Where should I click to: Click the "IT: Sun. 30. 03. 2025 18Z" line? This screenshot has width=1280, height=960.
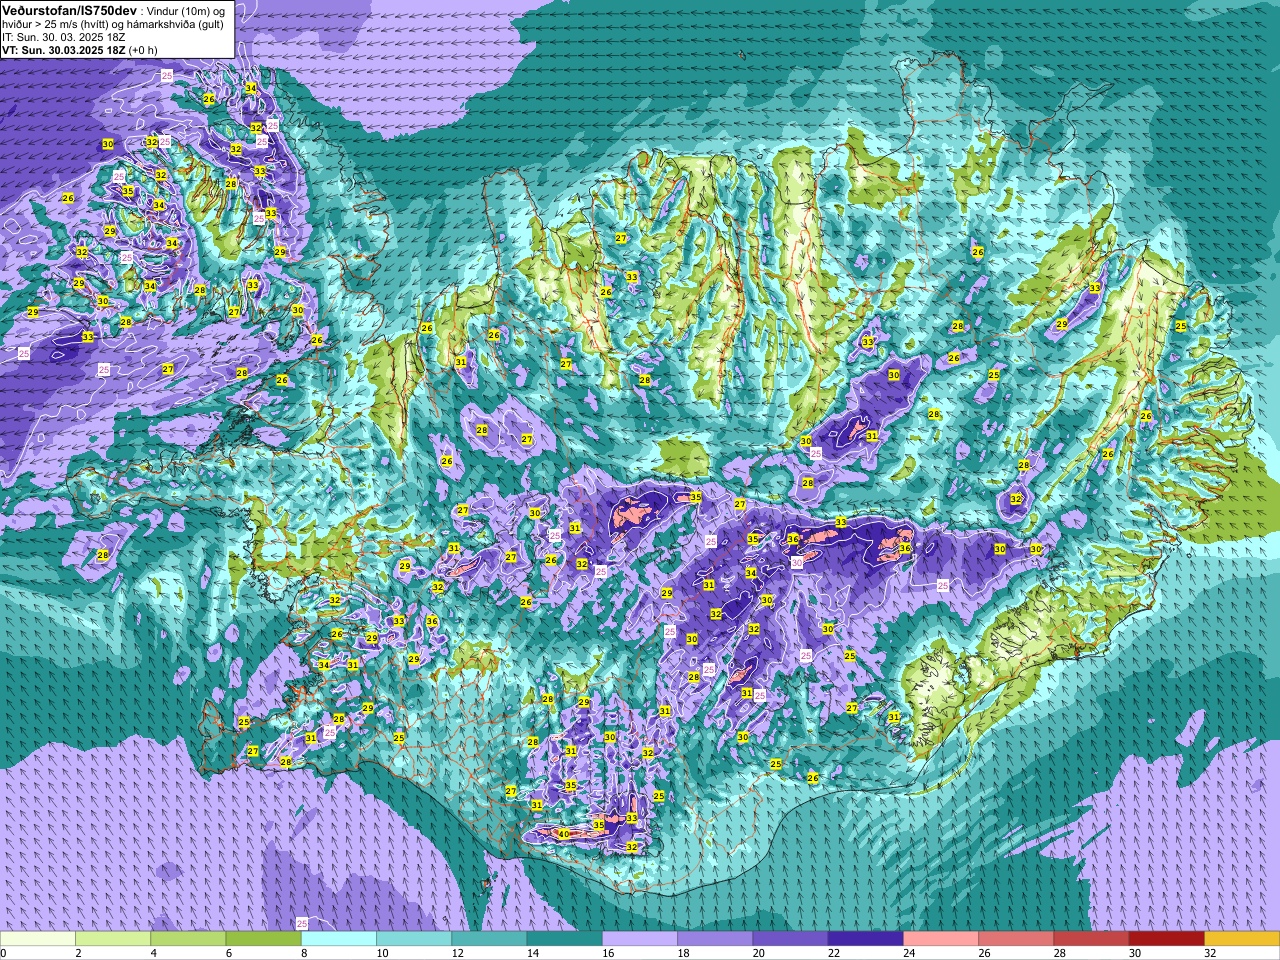point(63,37)
